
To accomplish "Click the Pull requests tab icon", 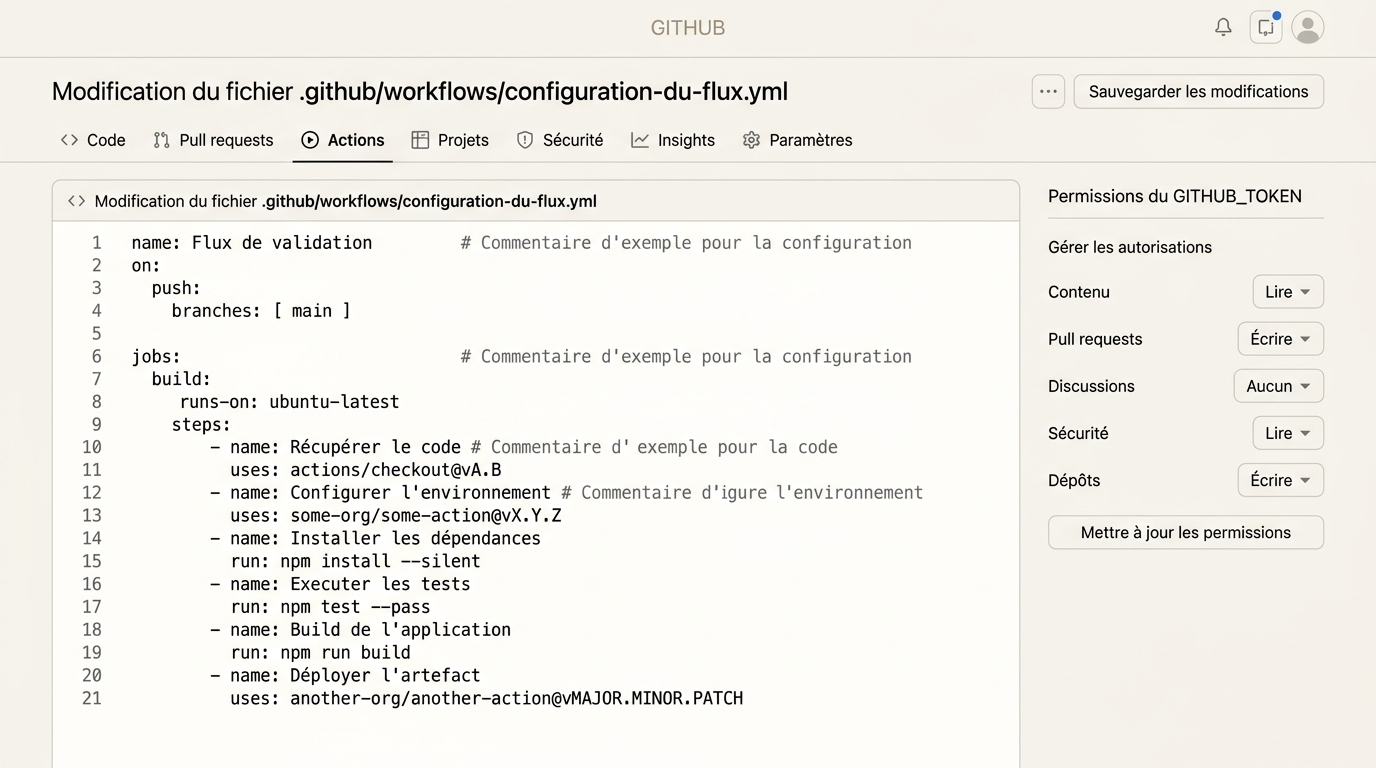I will coord(161,140).
